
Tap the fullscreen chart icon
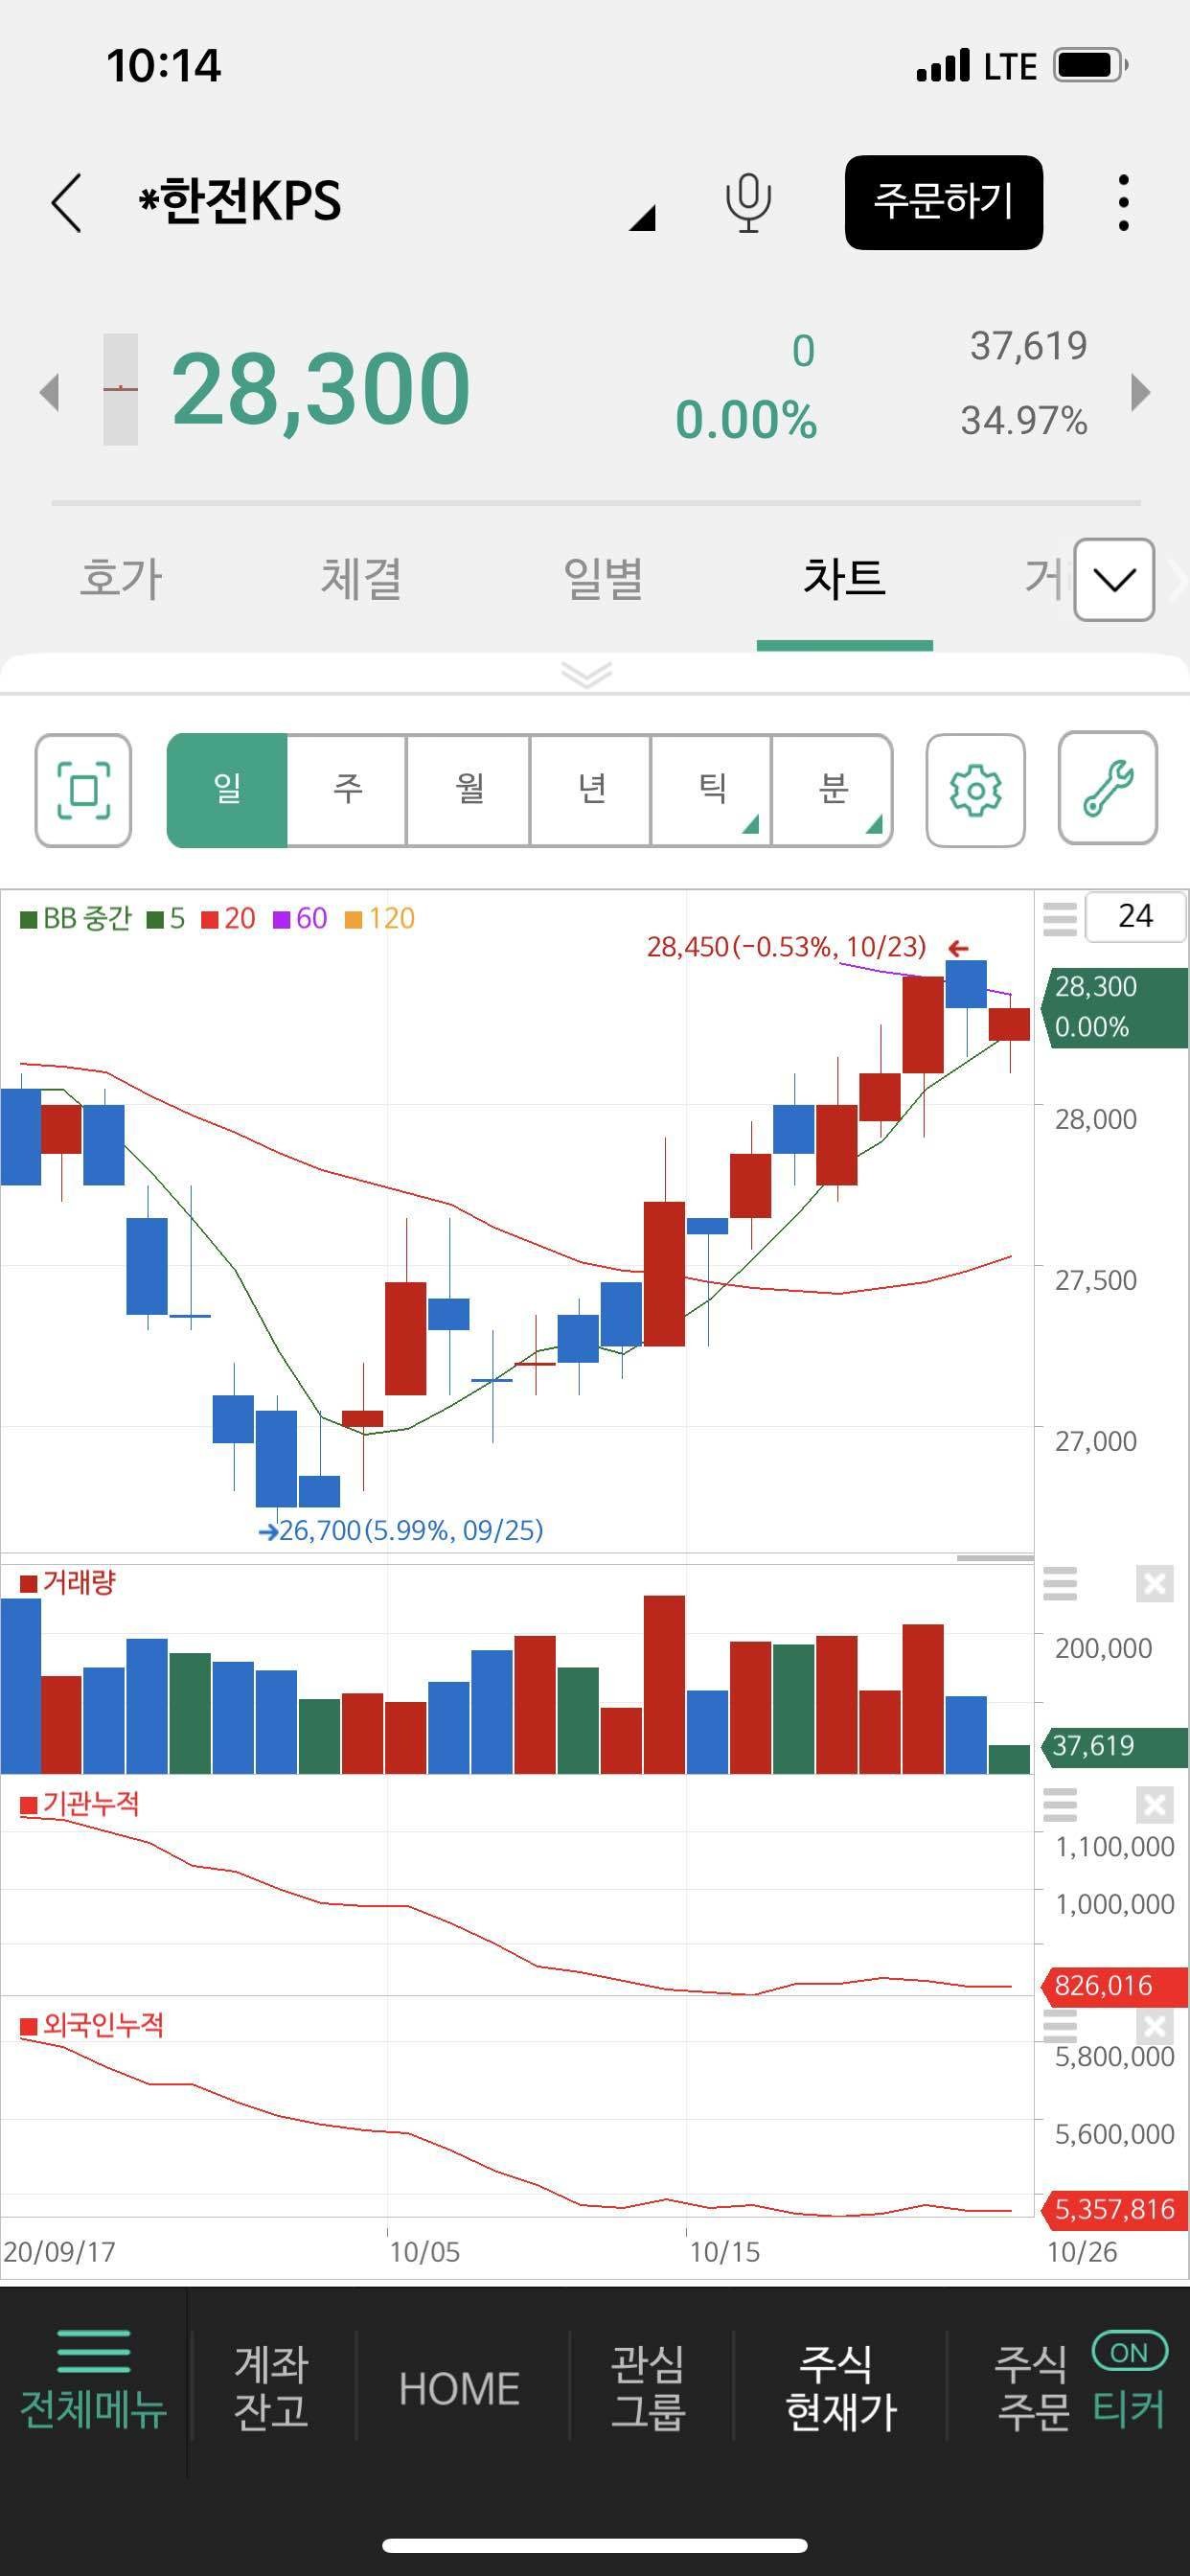(83, 791)
